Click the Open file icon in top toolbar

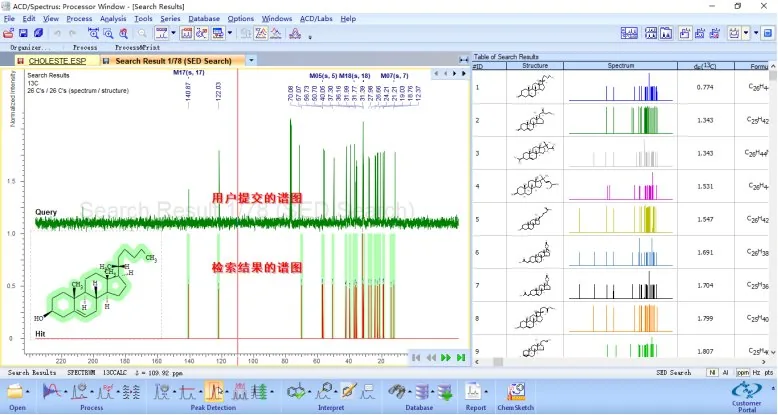tap(8, 33)
